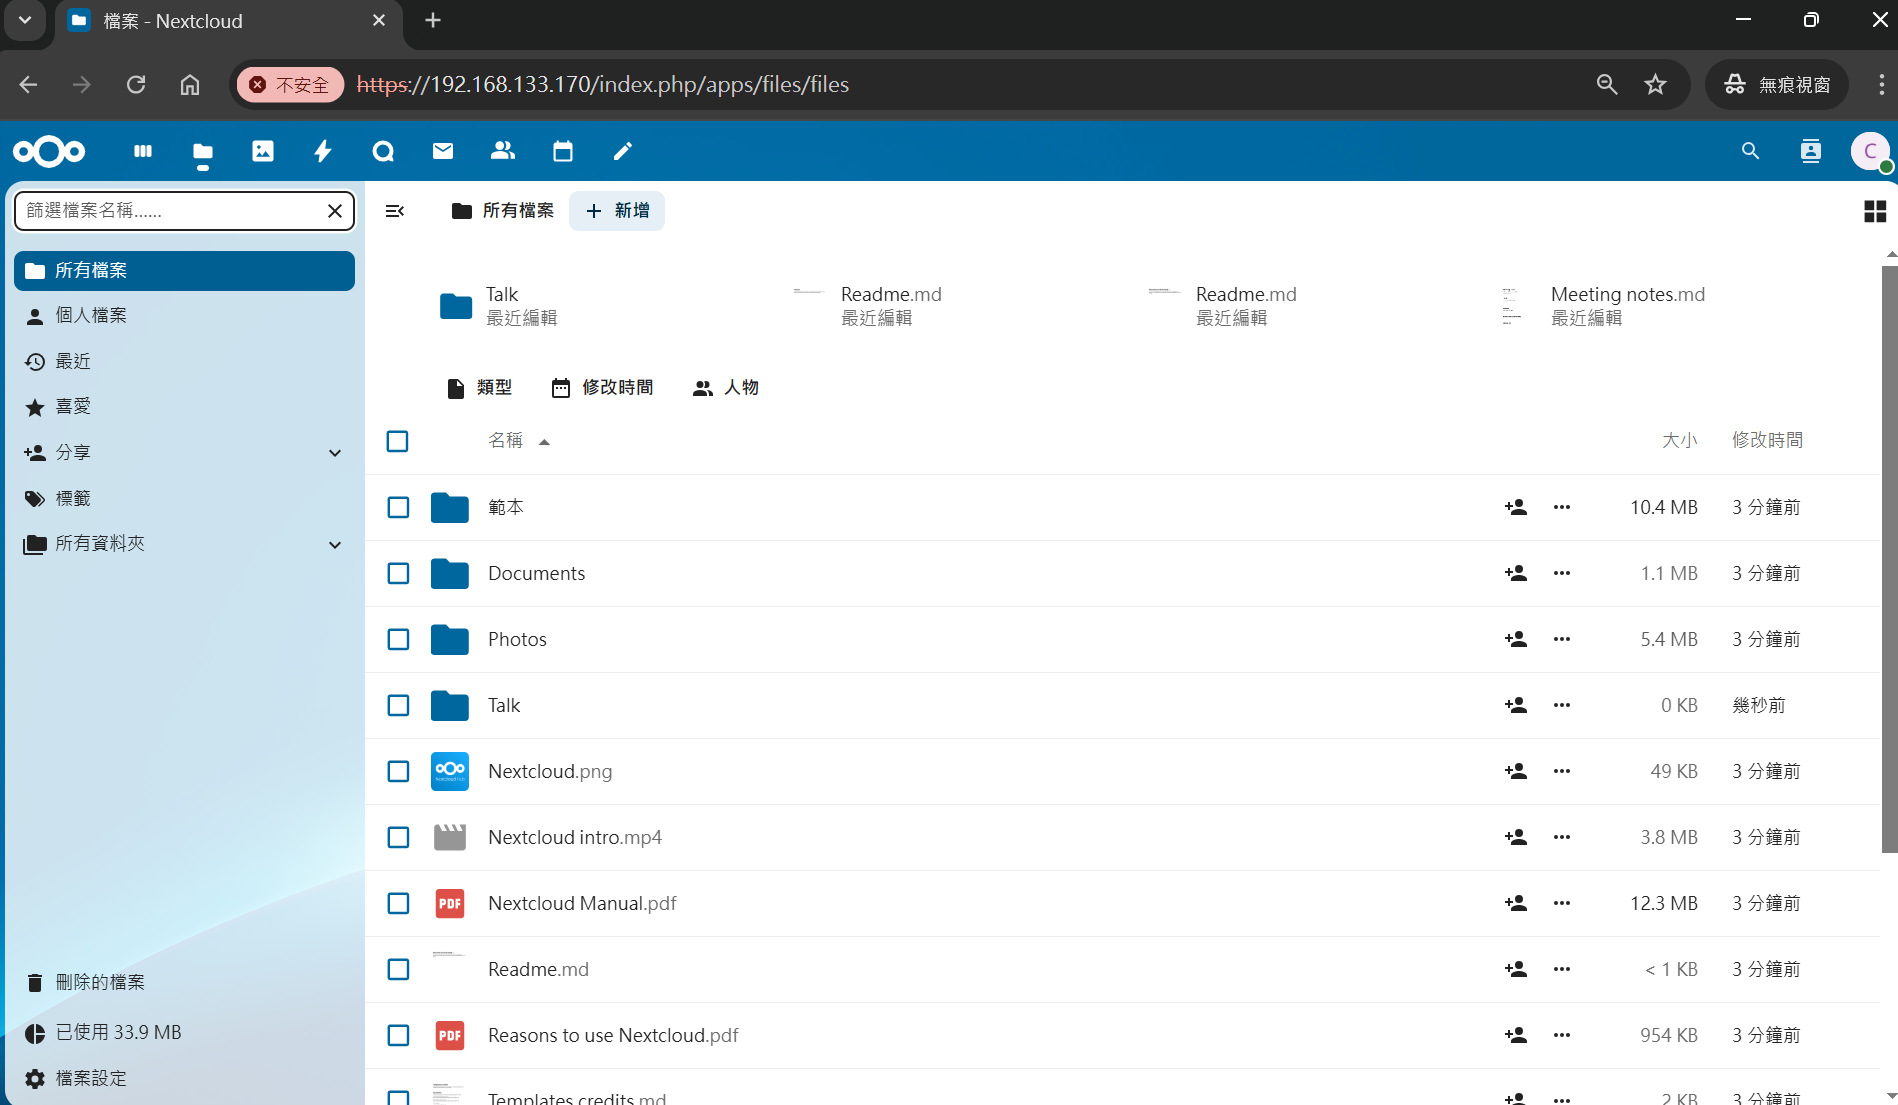Open the Photos app icon in top bar
The image size is (1898, 1105).
(263, 151)
